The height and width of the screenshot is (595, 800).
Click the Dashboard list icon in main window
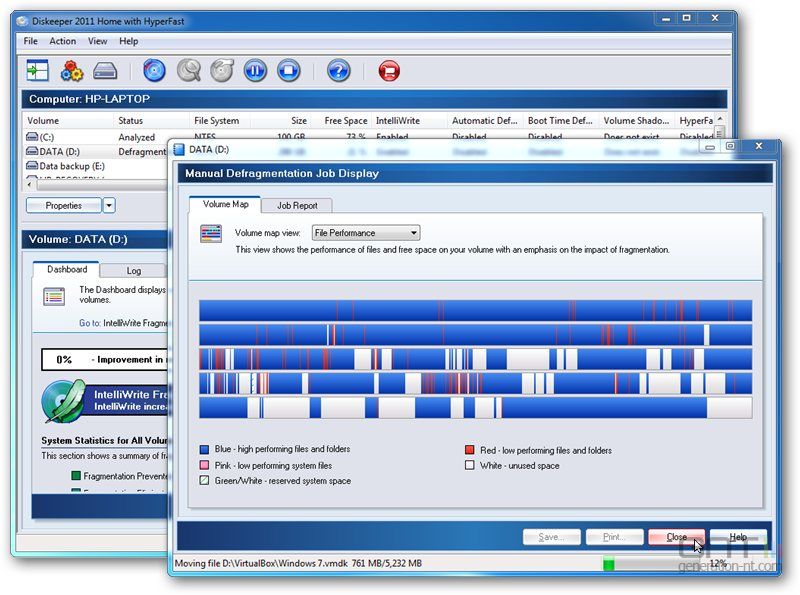(x=54, y=296)
